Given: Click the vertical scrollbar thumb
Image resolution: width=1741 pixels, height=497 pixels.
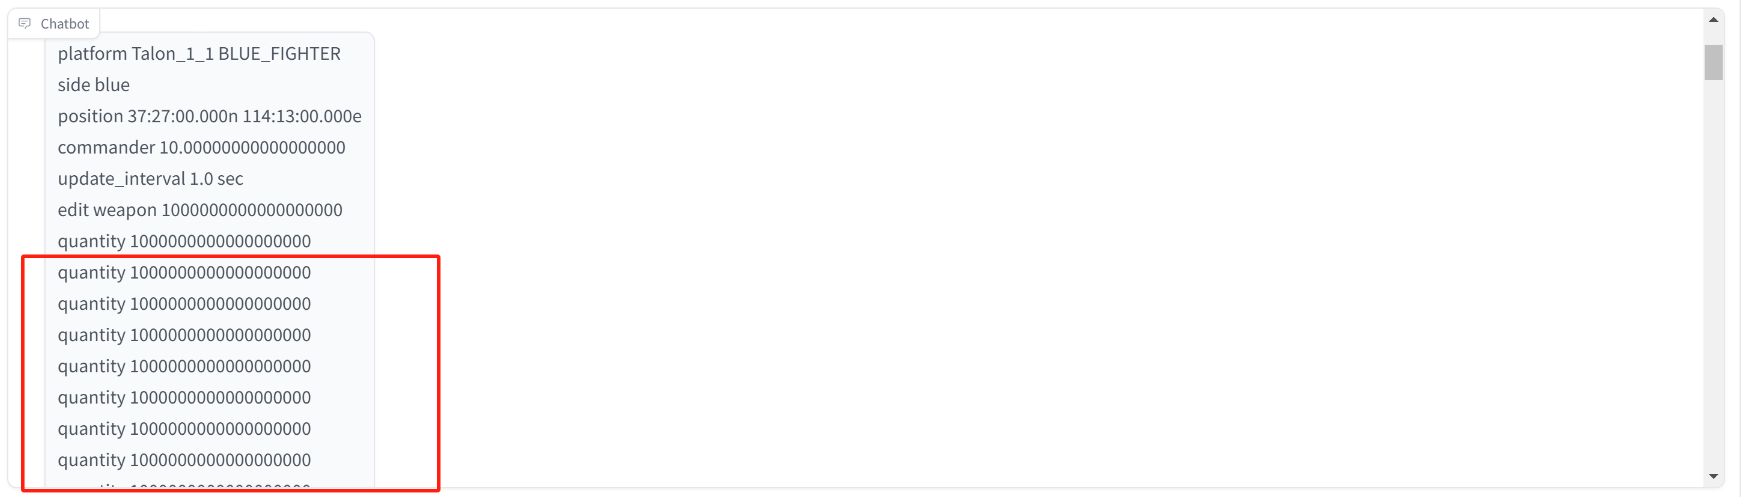Looking at the screenshot, I should (x=1714, y=62).
